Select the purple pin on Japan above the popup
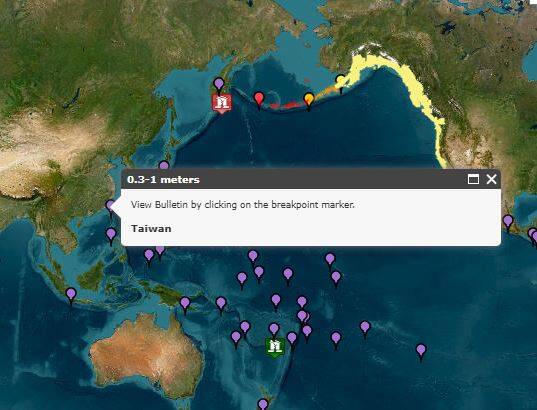537x410 pixels. click(164, 166)
